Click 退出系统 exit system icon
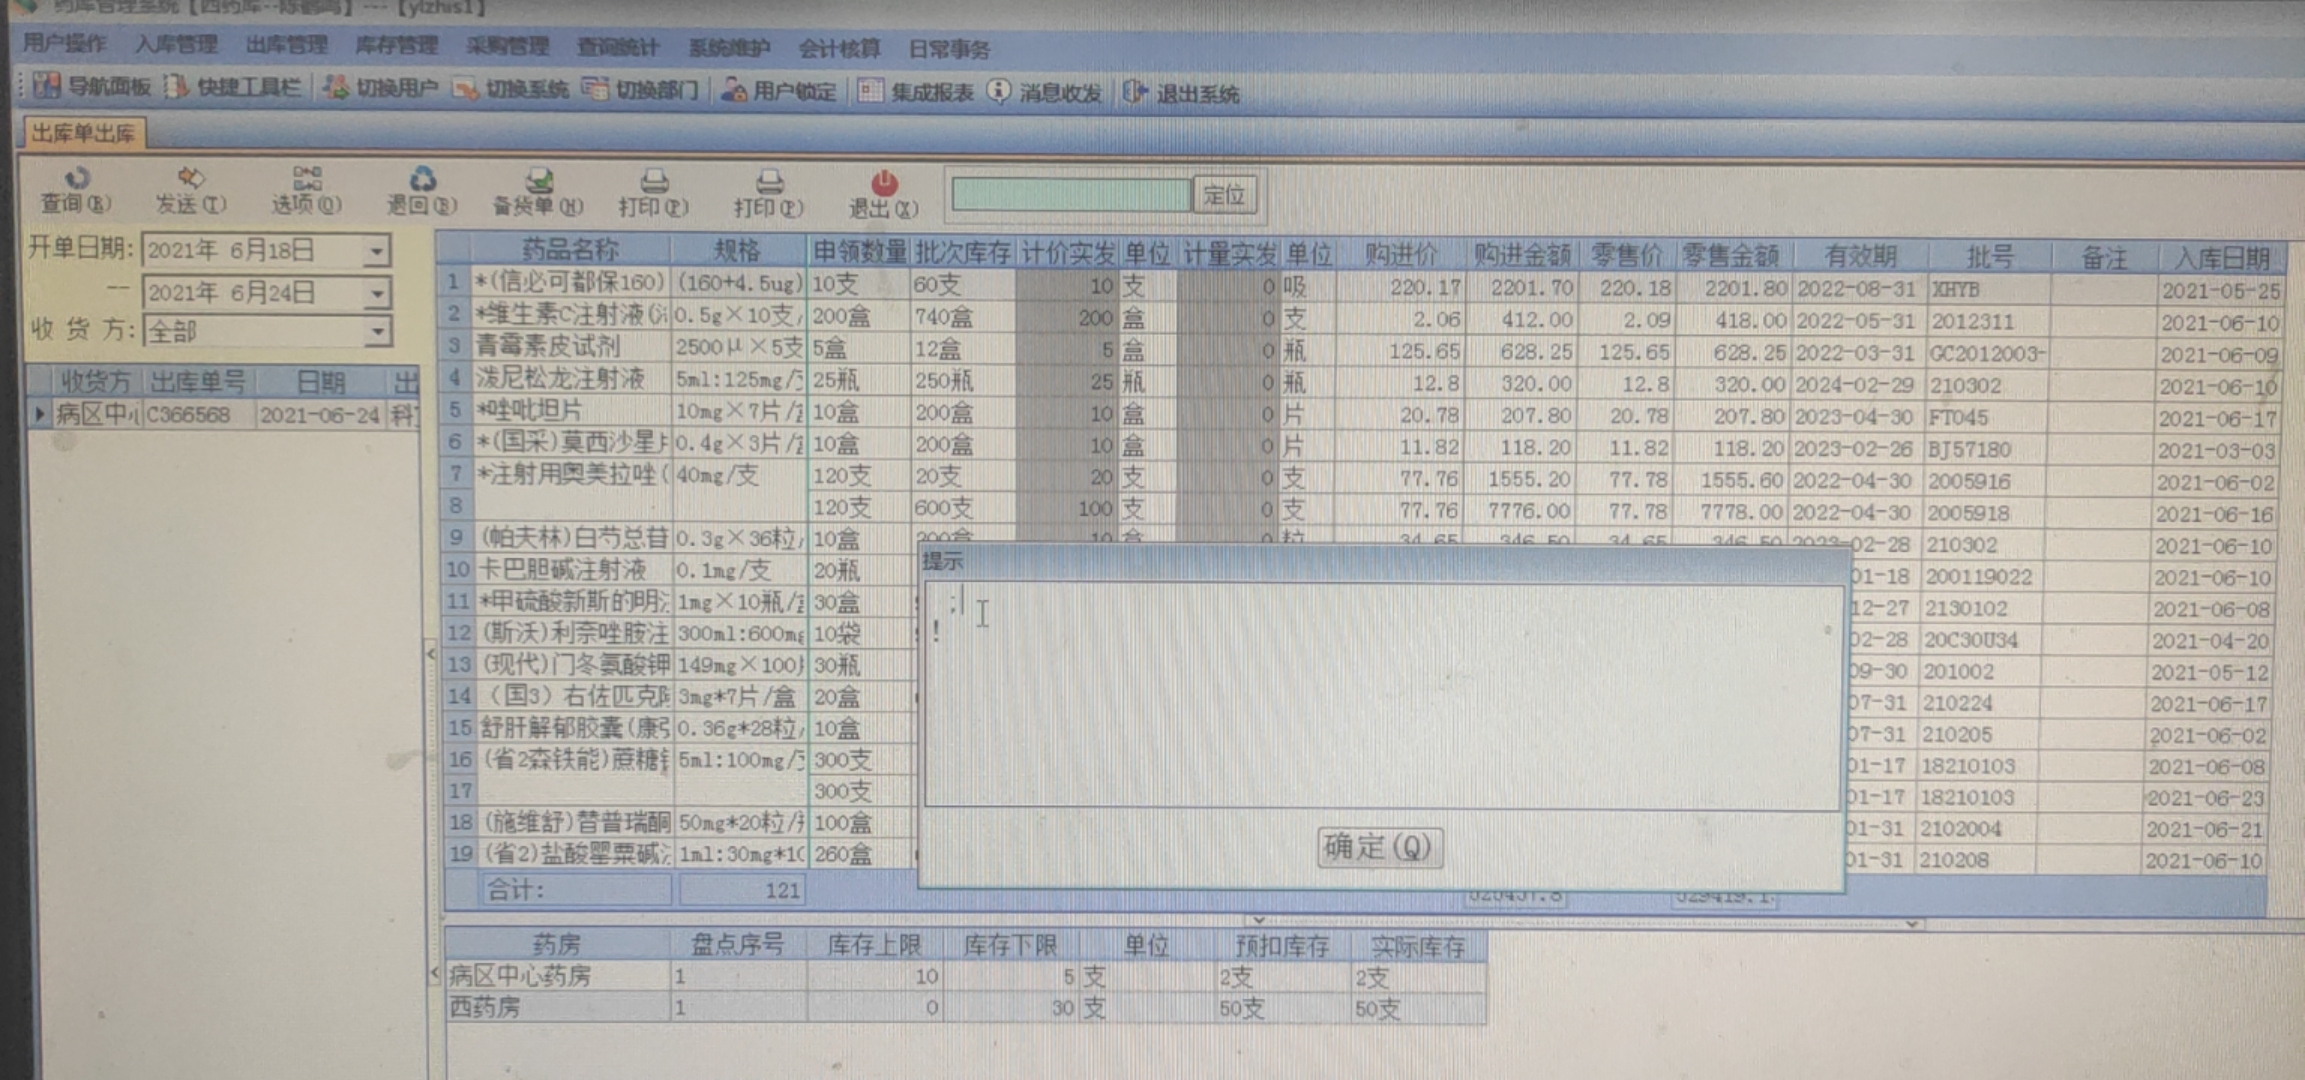Viewport: 2305px width, 1080px height. [1135, 93]
